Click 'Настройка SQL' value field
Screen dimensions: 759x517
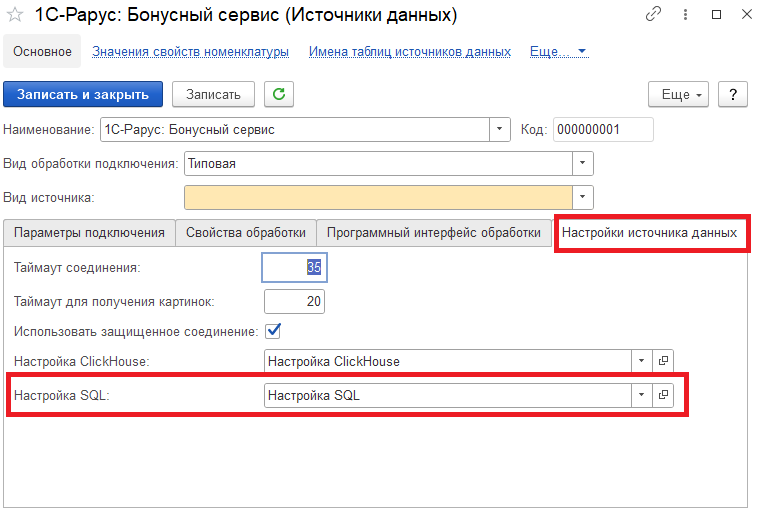448,395
